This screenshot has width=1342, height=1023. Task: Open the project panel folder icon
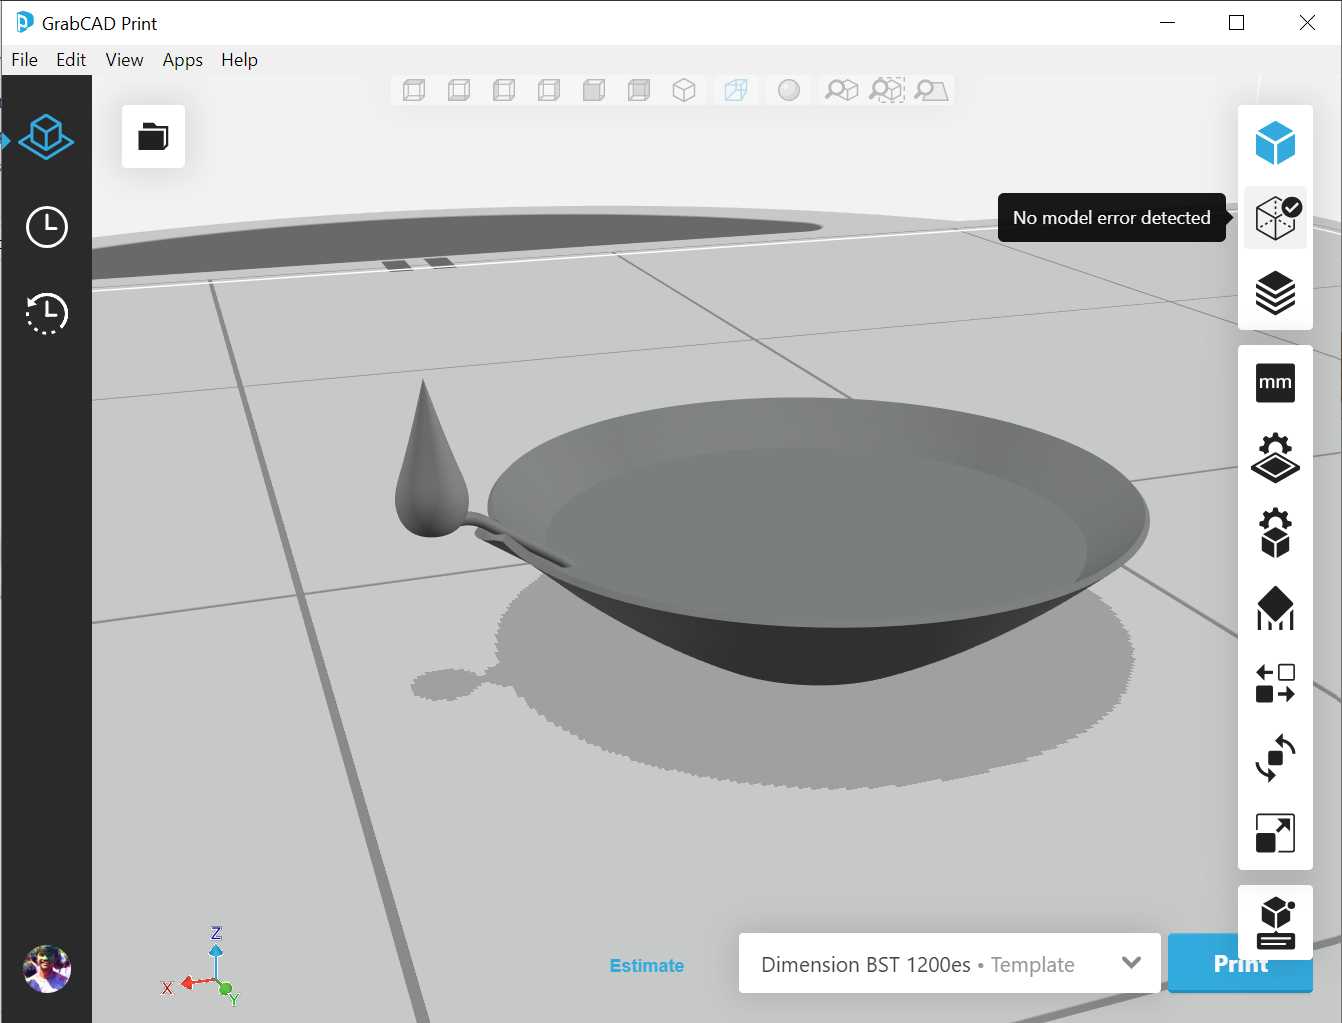153,136
